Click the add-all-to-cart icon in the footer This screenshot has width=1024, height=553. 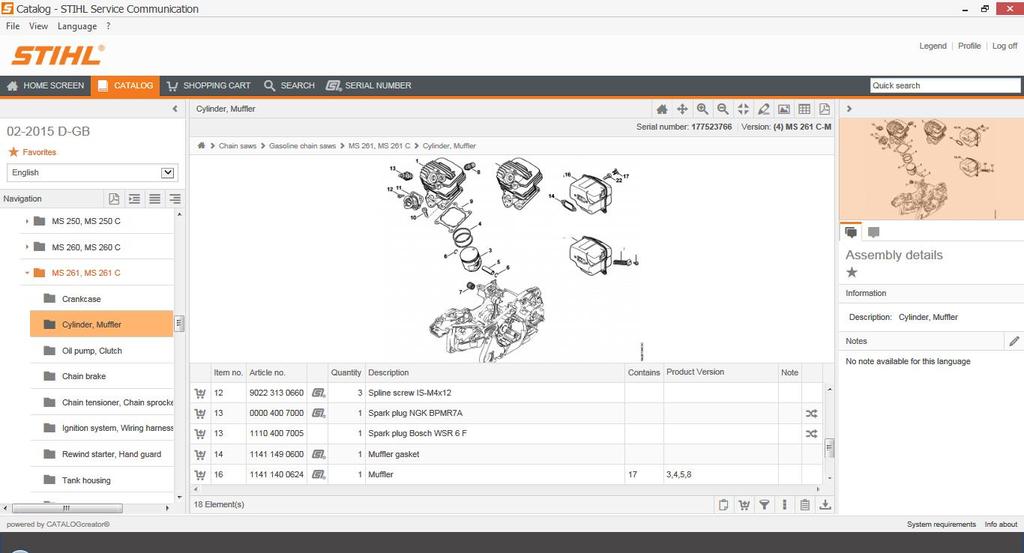click(744, 505)
